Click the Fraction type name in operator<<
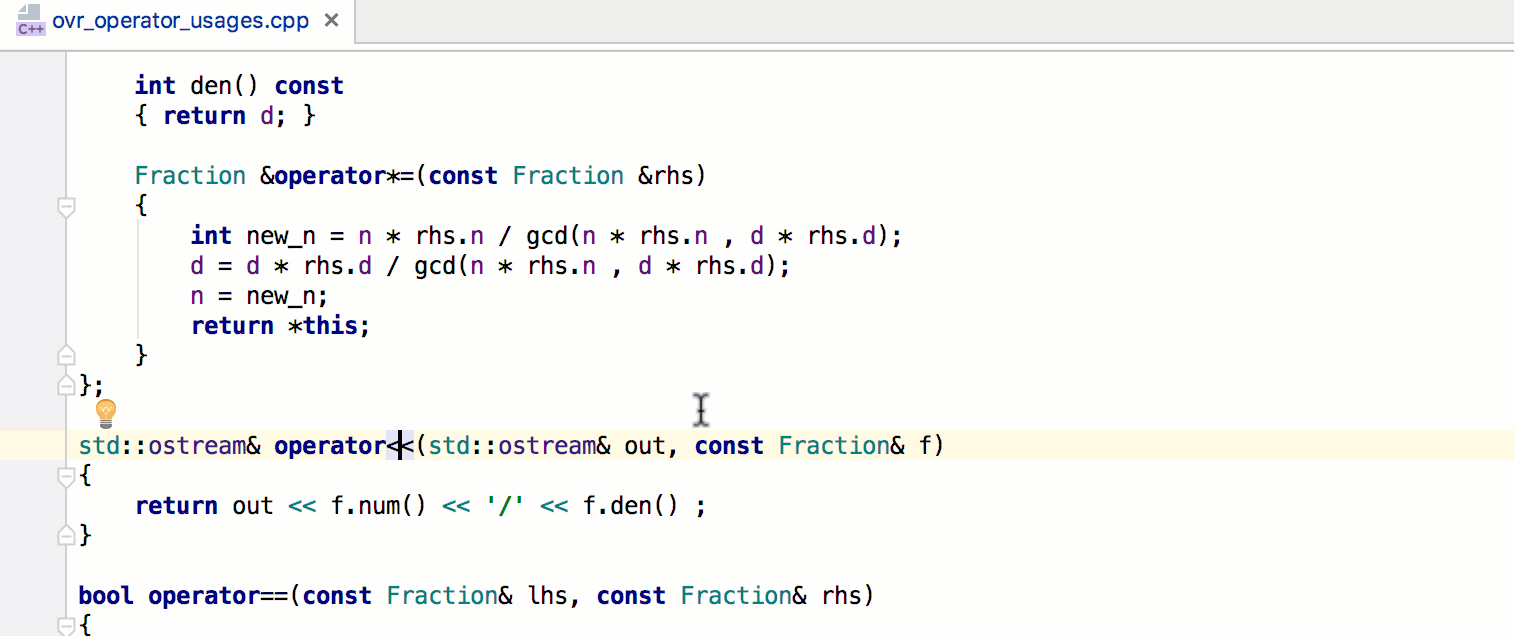The height and width of the screenshot is (636, 1514). [x=833, y=445]
